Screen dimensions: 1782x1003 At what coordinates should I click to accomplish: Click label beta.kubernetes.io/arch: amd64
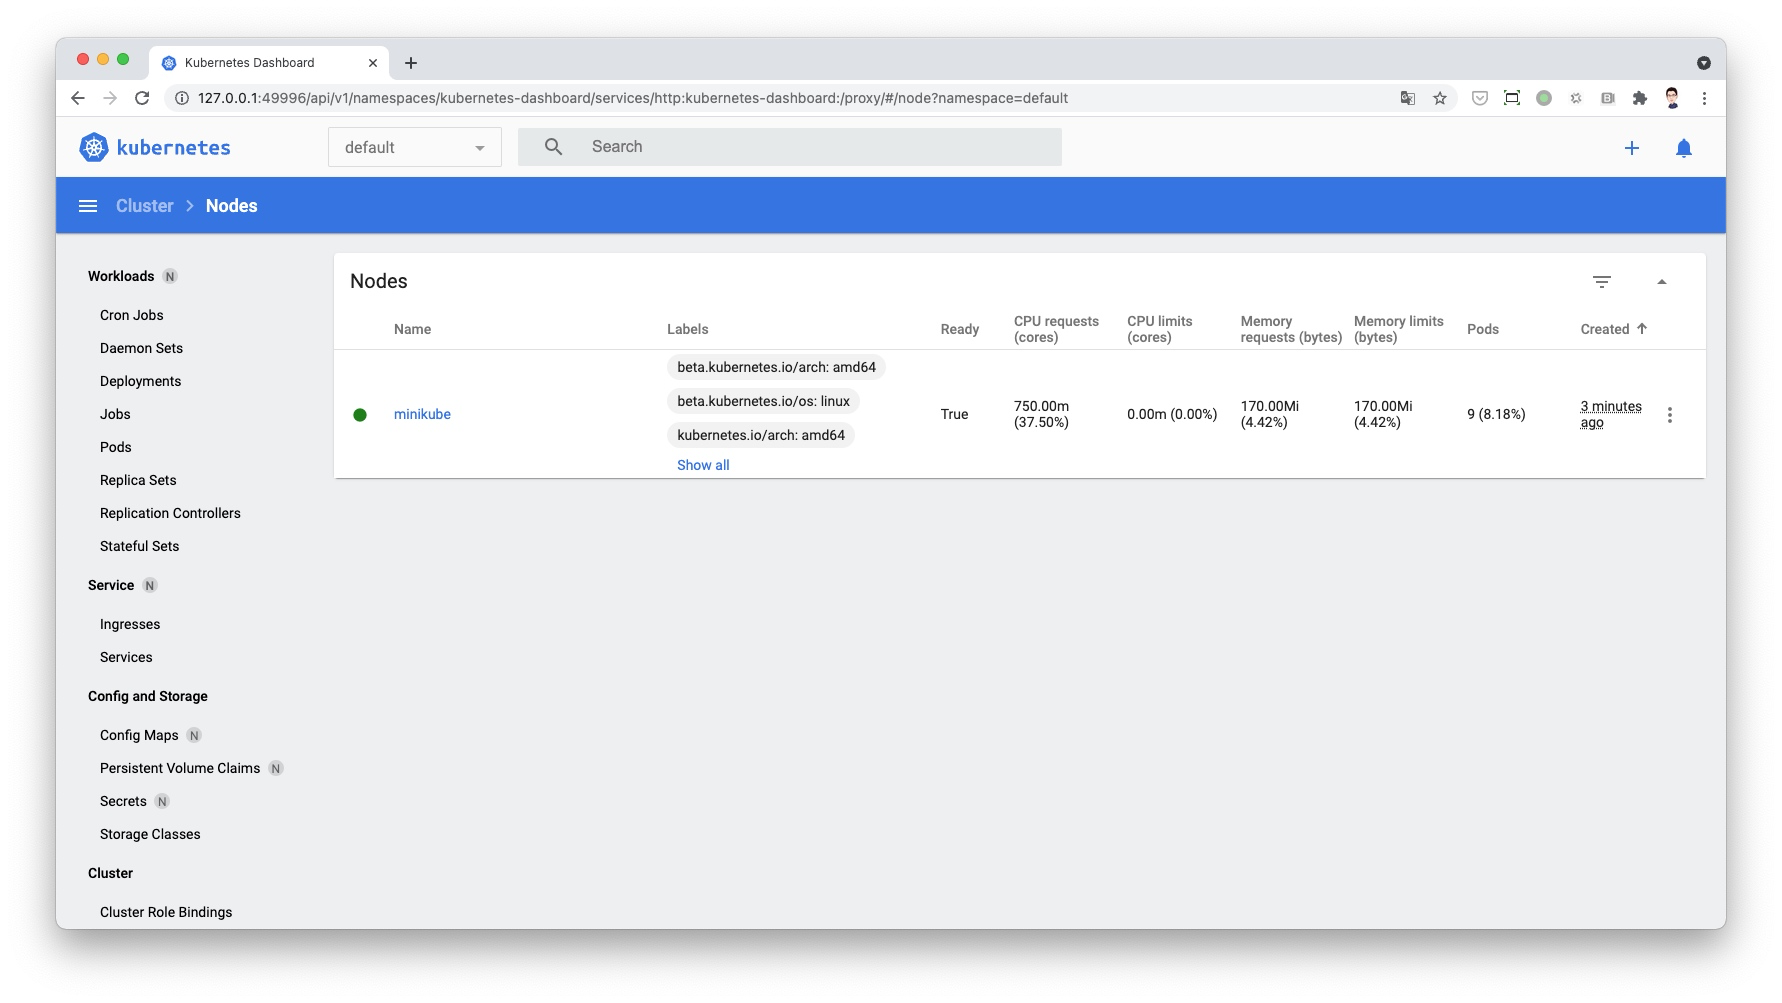pos(776,367)
